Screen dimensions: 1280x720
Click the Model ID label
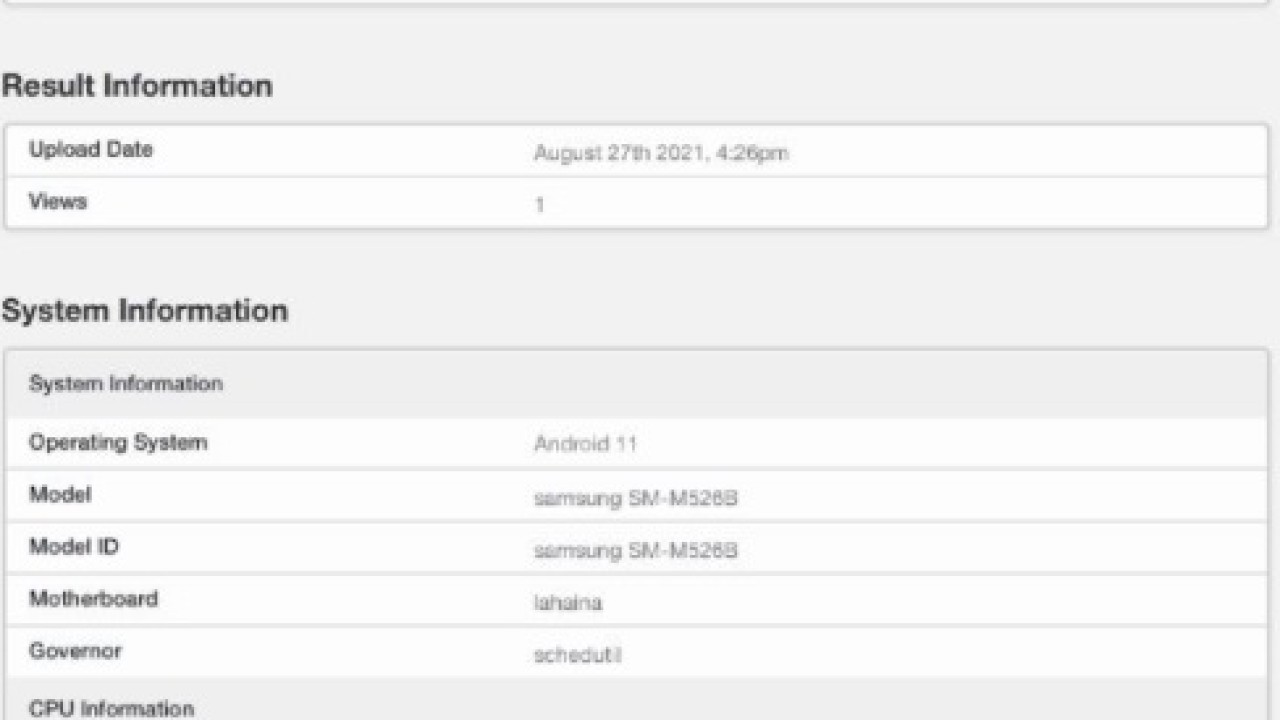[x=74, y=547]
